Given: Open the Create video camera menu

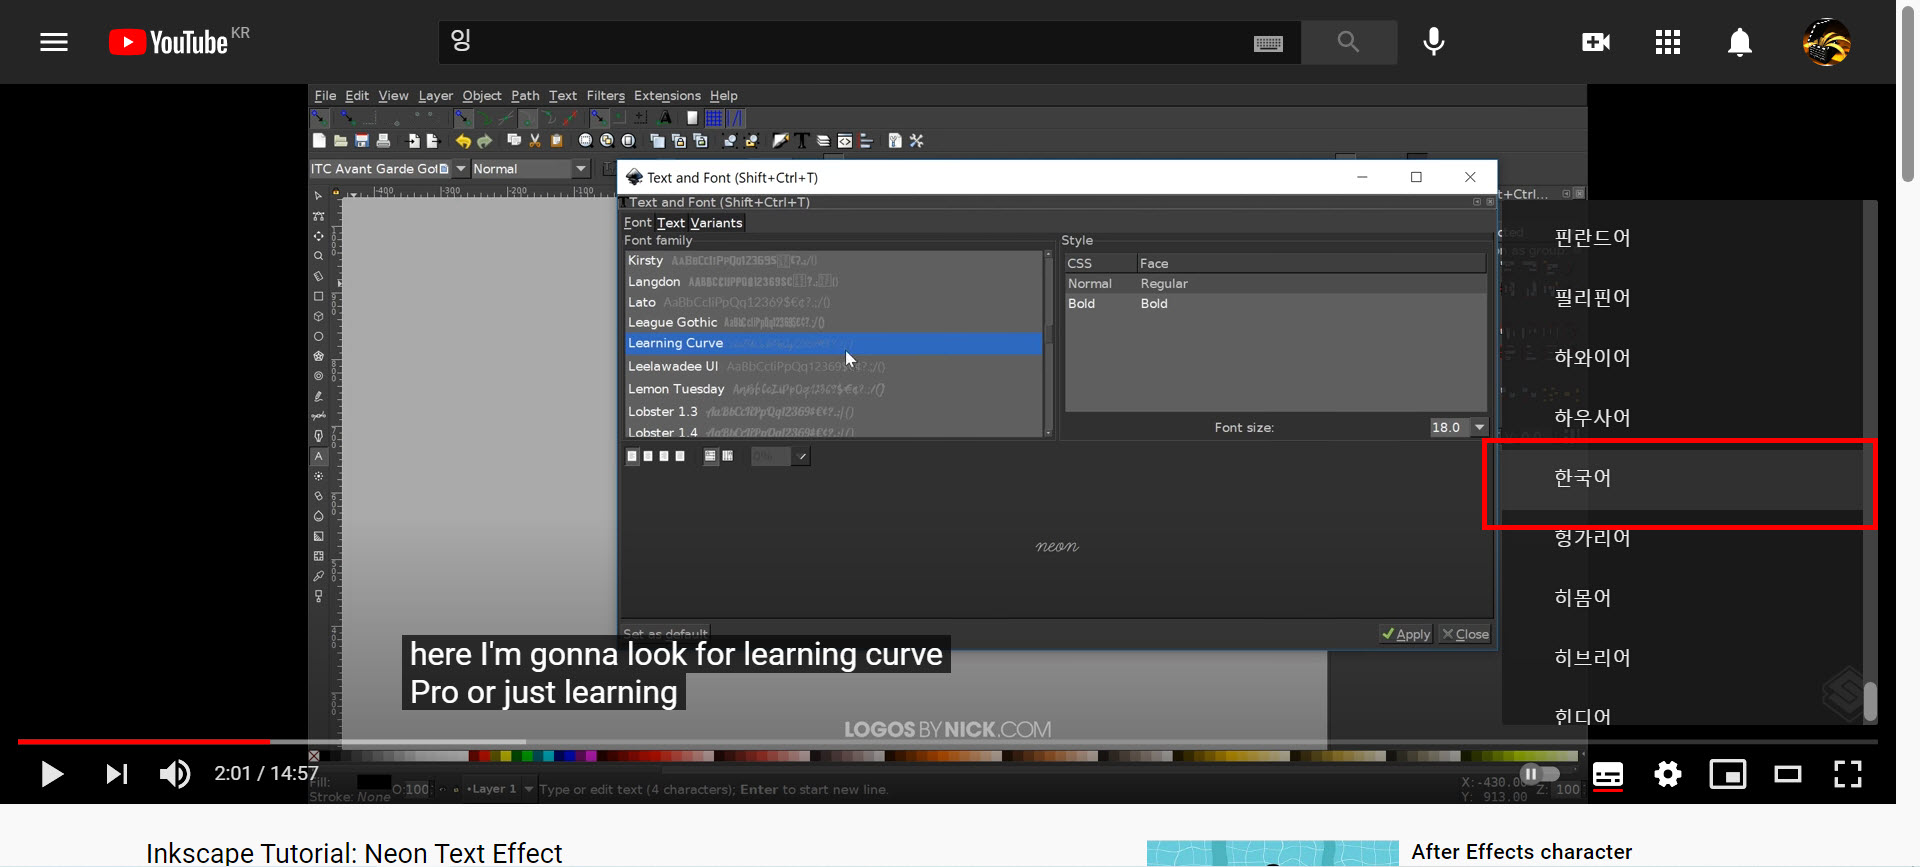Looking at the screenshot, I should click(x=1596, y=42).
